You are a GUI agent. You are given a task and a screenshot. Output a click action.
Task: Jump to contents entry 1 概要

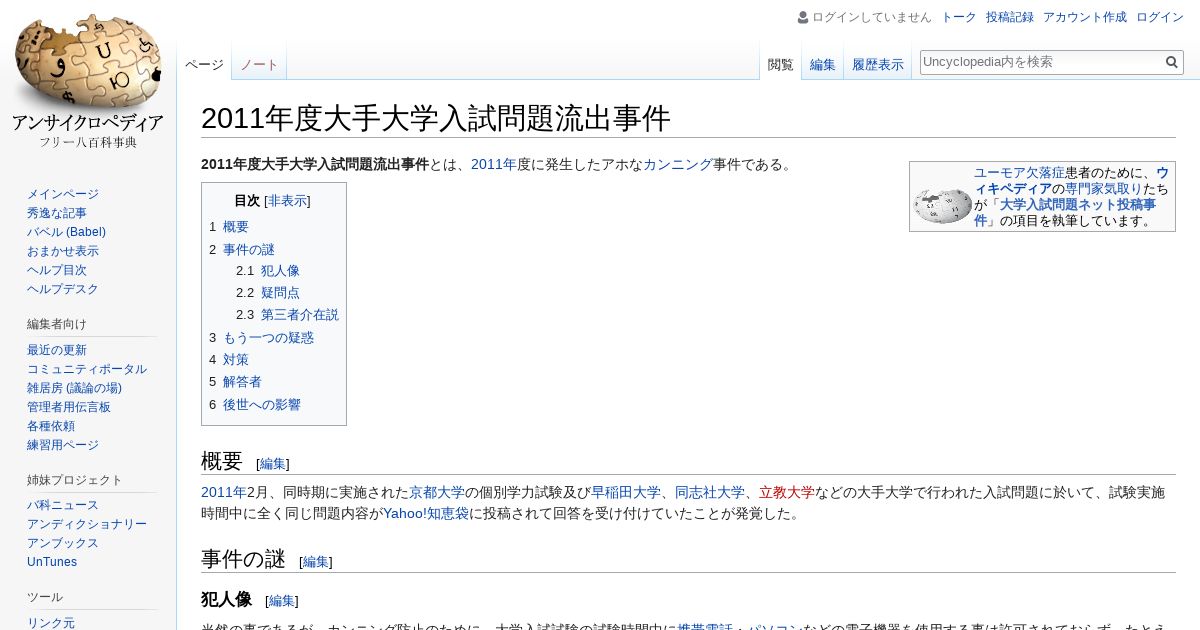click(x=229, y=227)
